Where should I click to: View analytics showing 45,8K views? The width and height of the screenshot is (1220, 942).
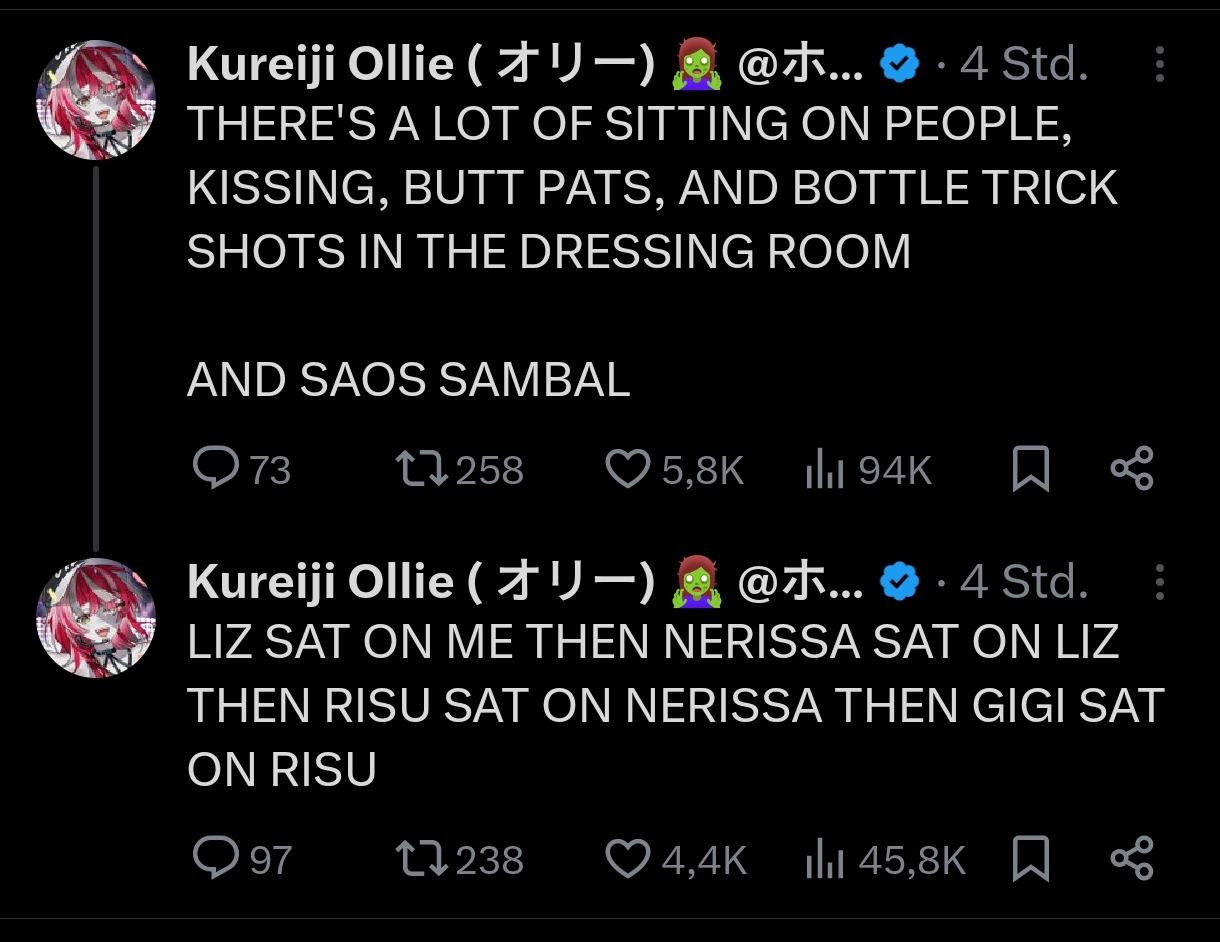point(820,859)
